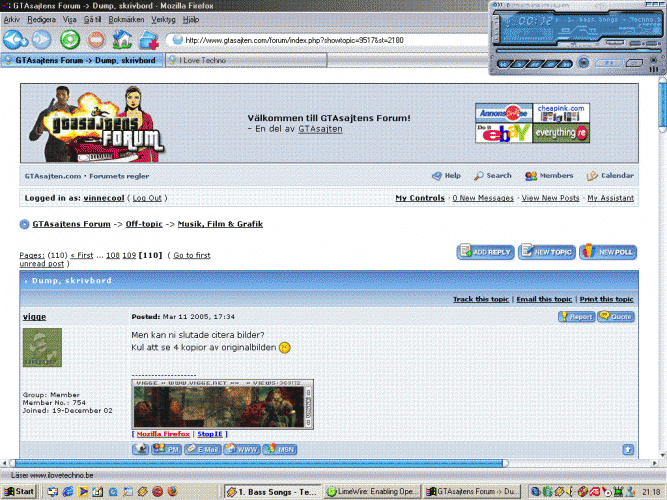This screenshot has width=667, height=500.
Task: Click the Log Out link
Action: (147, 198)
